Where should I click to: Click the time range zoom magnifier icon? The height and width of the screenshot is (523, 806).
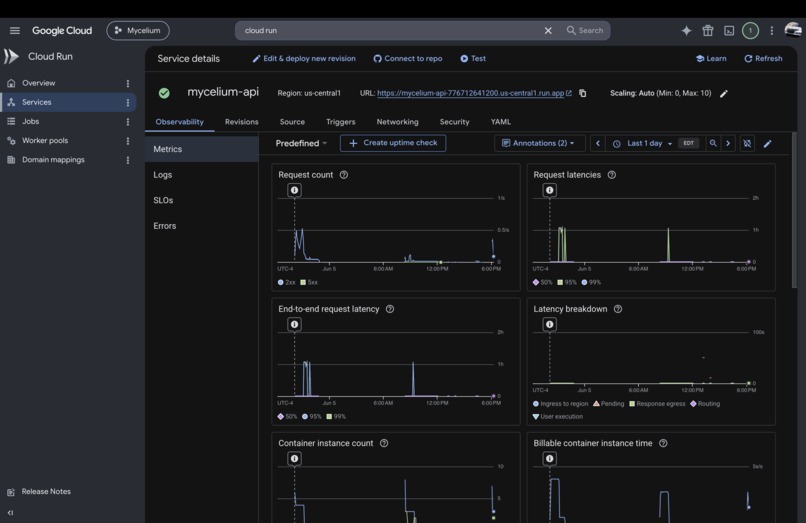(x=713, y=143)
